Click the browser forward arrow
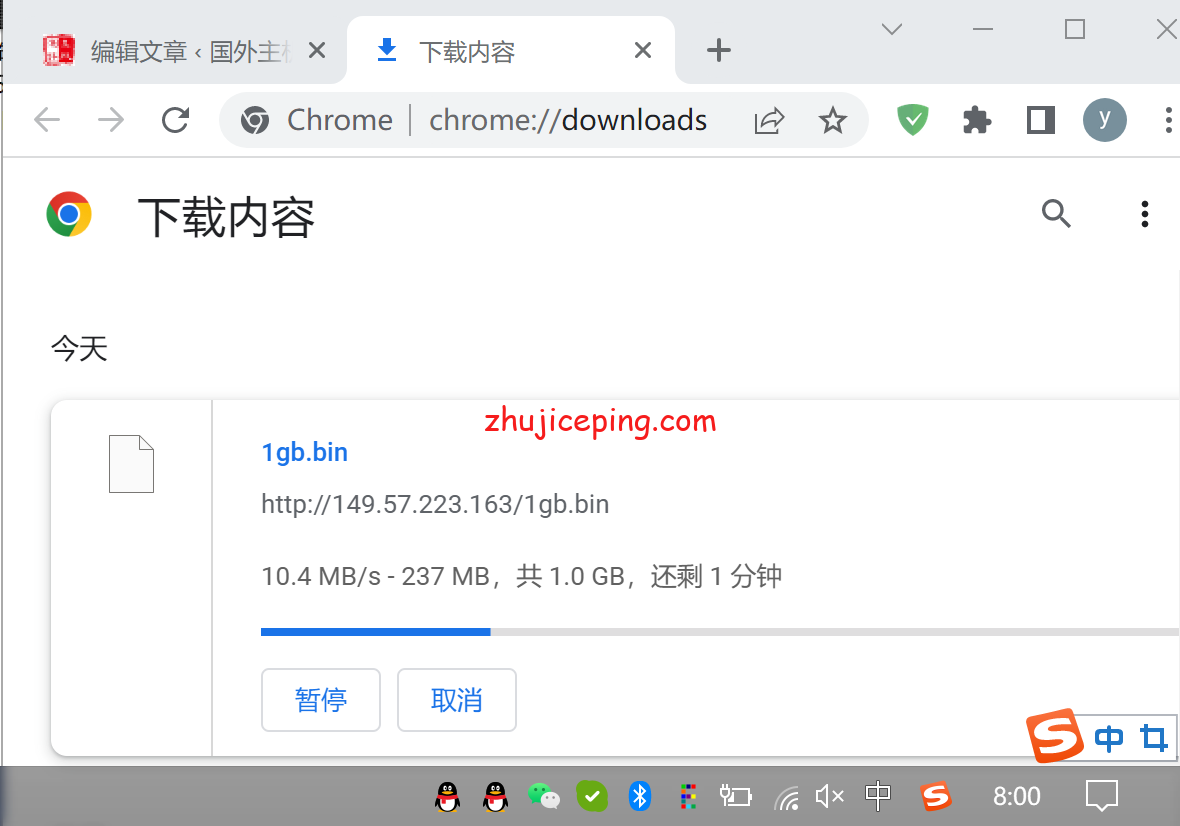The image size is (1180, 826). coord(111,120)
